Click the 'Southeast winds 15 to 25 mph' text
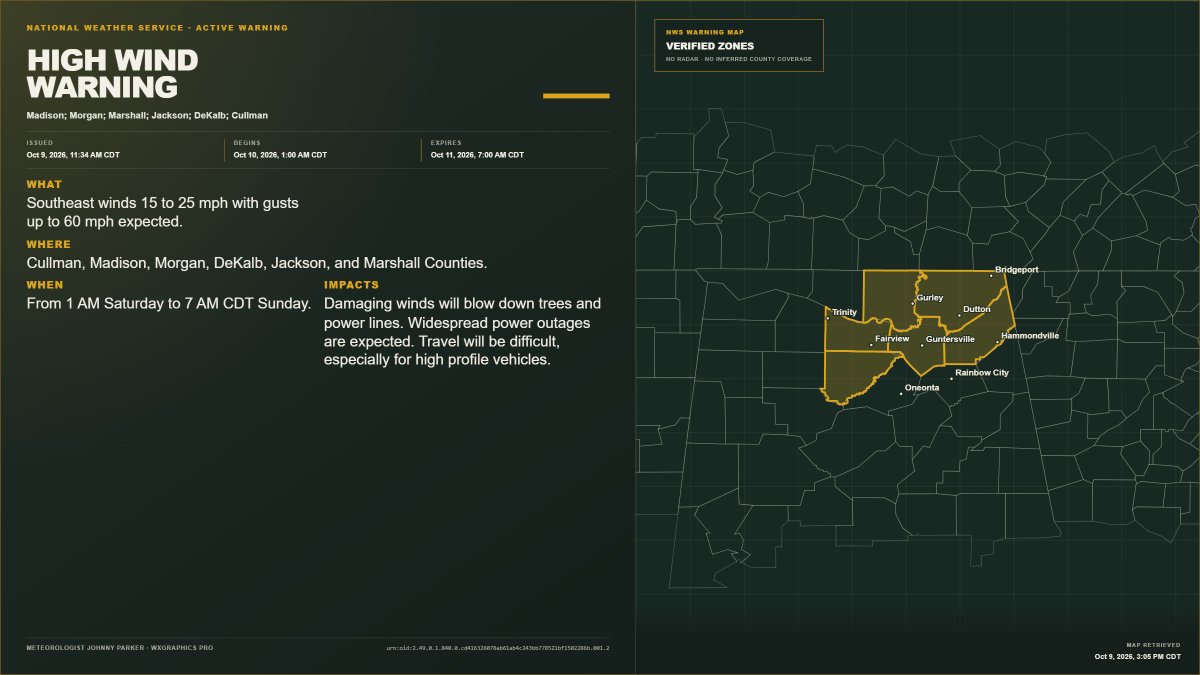Screen dimensions: 1200x675 (163, 212)
